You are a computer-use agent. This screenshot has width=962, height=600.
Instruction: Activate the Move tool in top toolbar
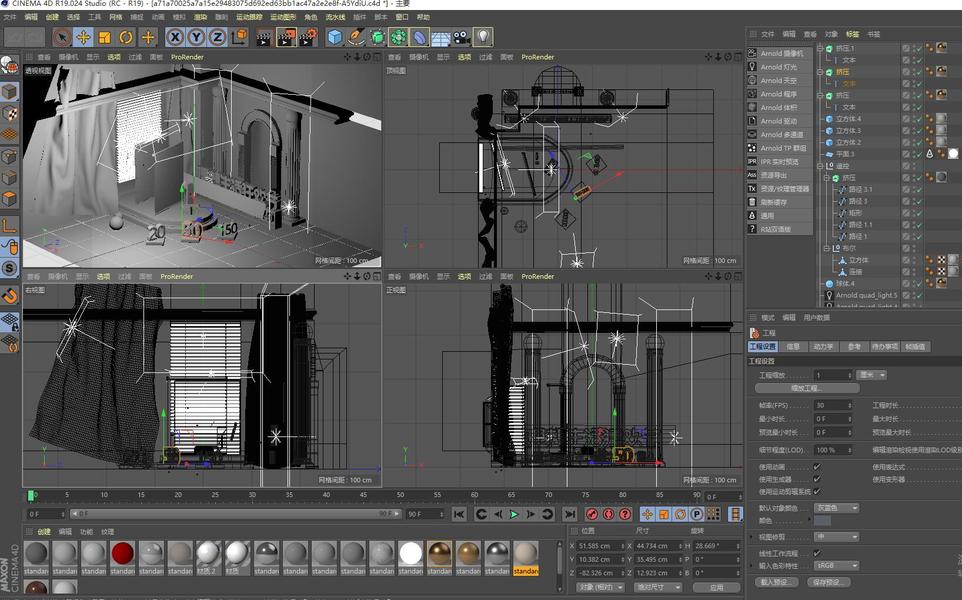(83, 37)
